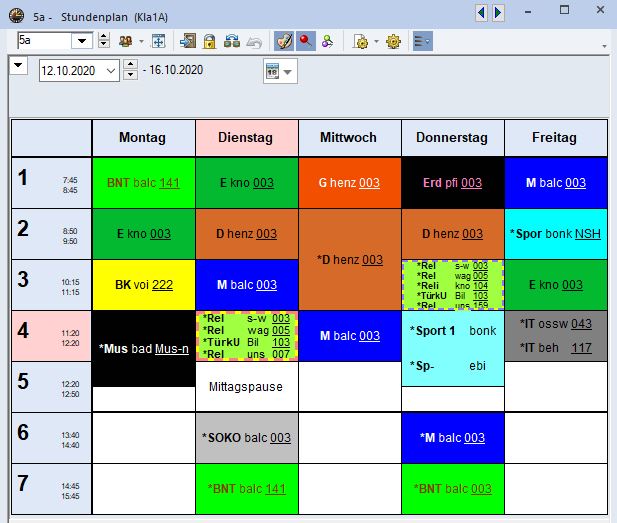Screen dimensions: 617x523
Task: Select the Montag column header
Action: pos(142,138)
